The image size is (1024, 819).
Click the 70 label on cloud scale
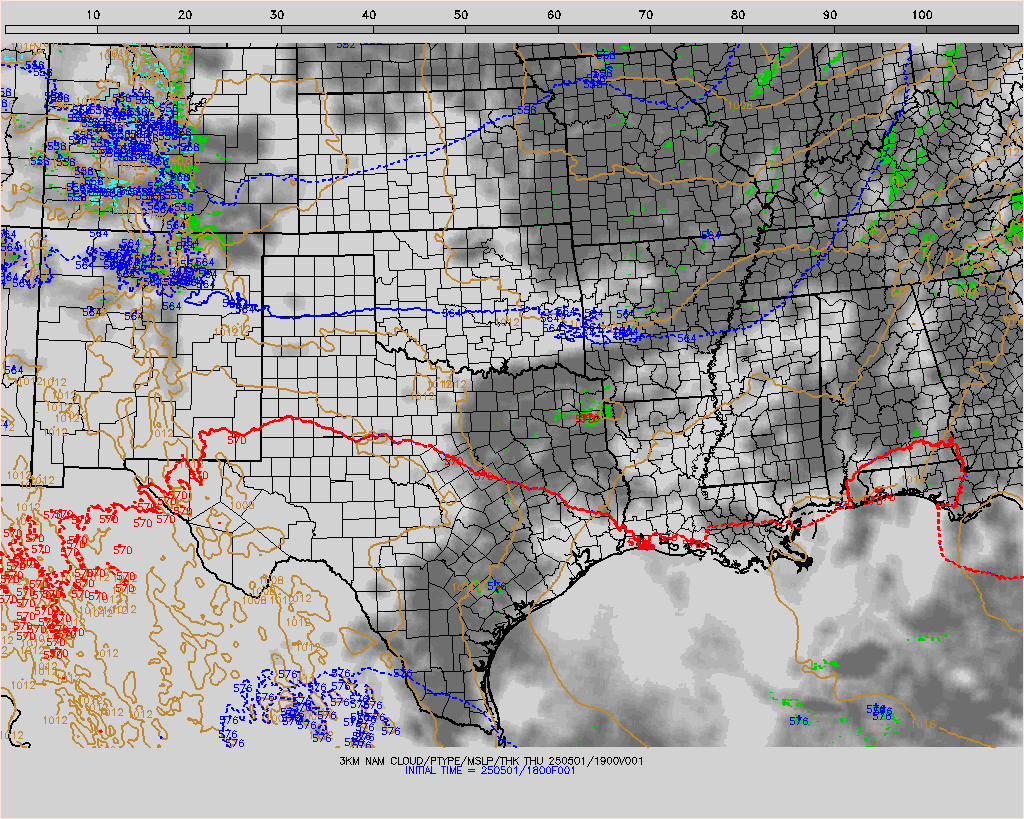pos(646,14)
